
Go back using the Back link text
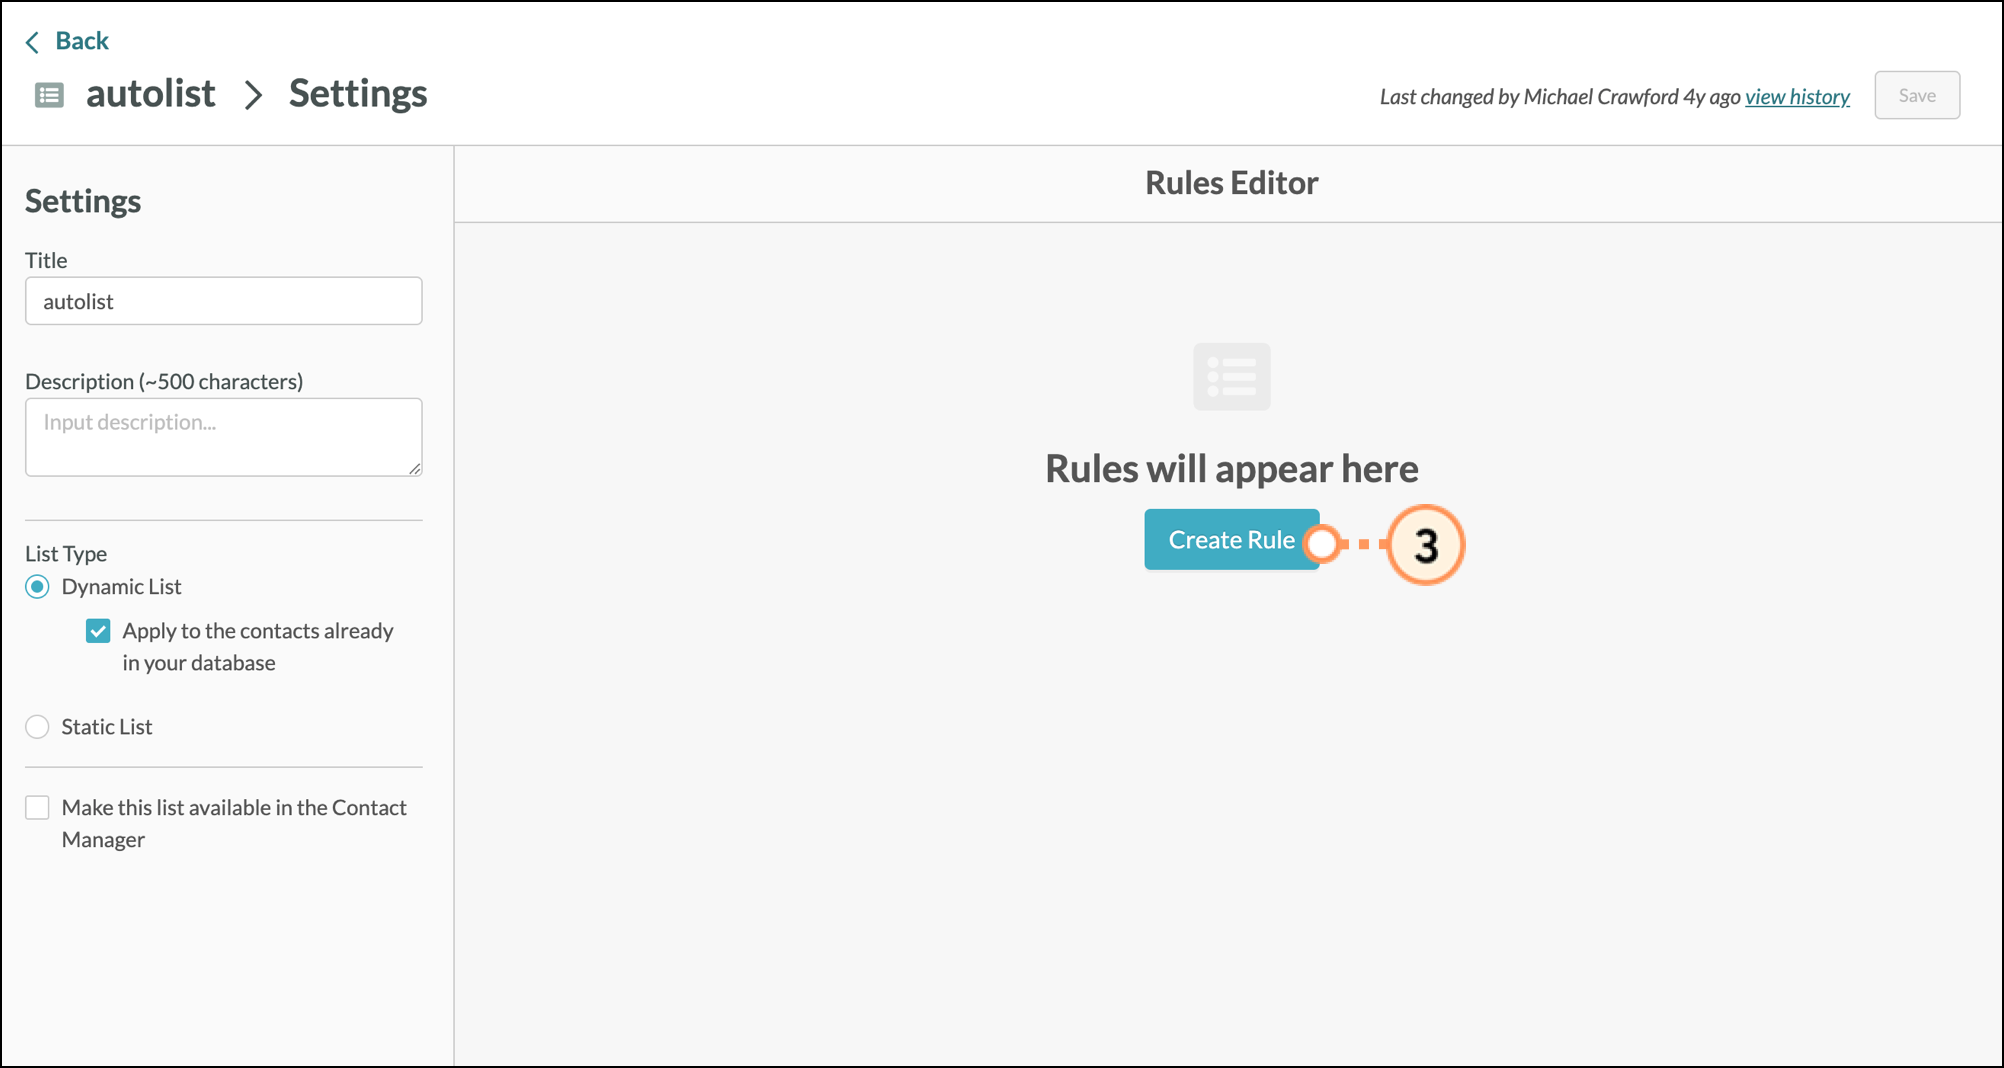81,41
